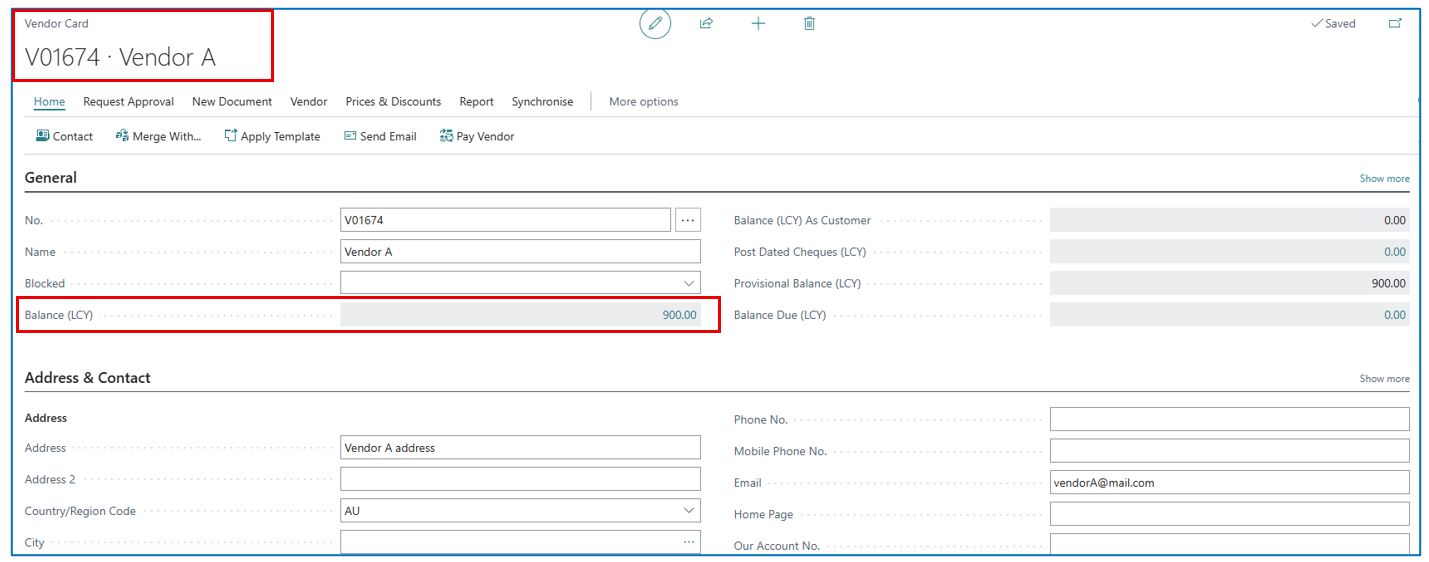The height and width of the screenshot is (562, 1429).
Task: Click Send Email action
Action: [380, 136]
